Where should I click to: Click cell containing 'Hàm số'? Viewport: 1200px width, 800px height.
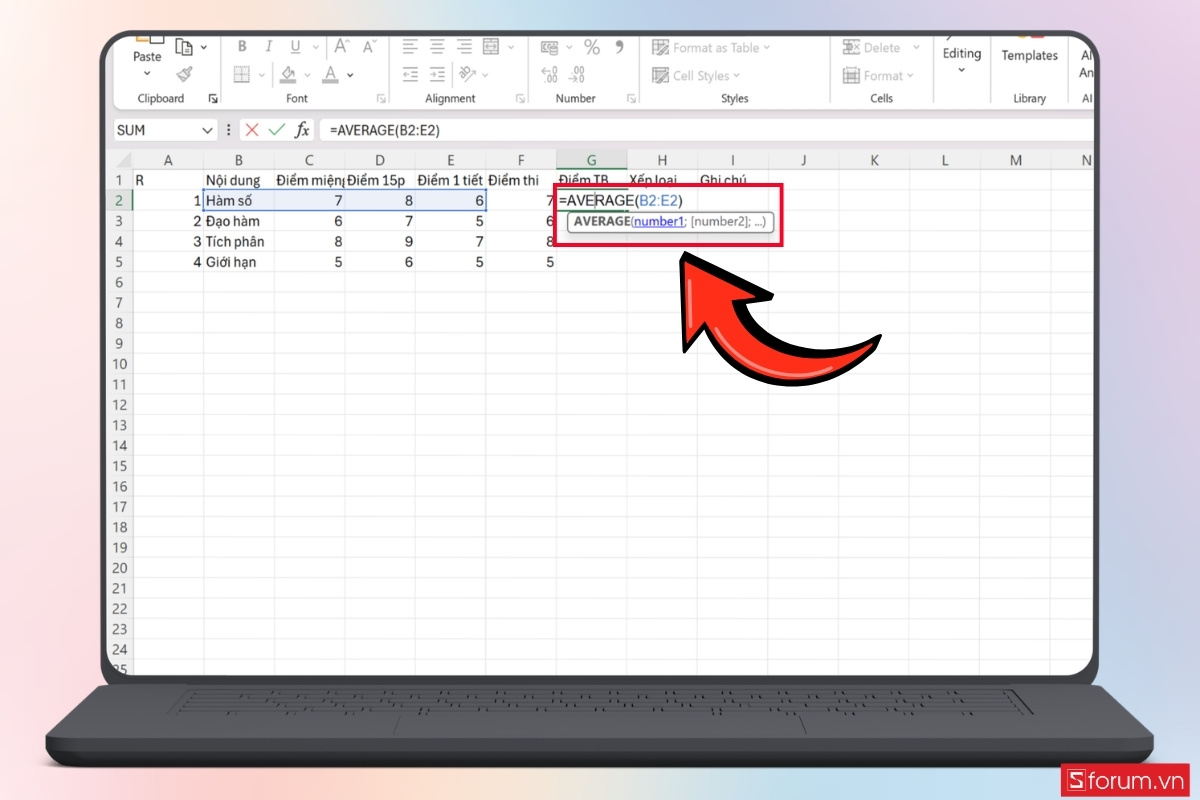coord(239,200)
